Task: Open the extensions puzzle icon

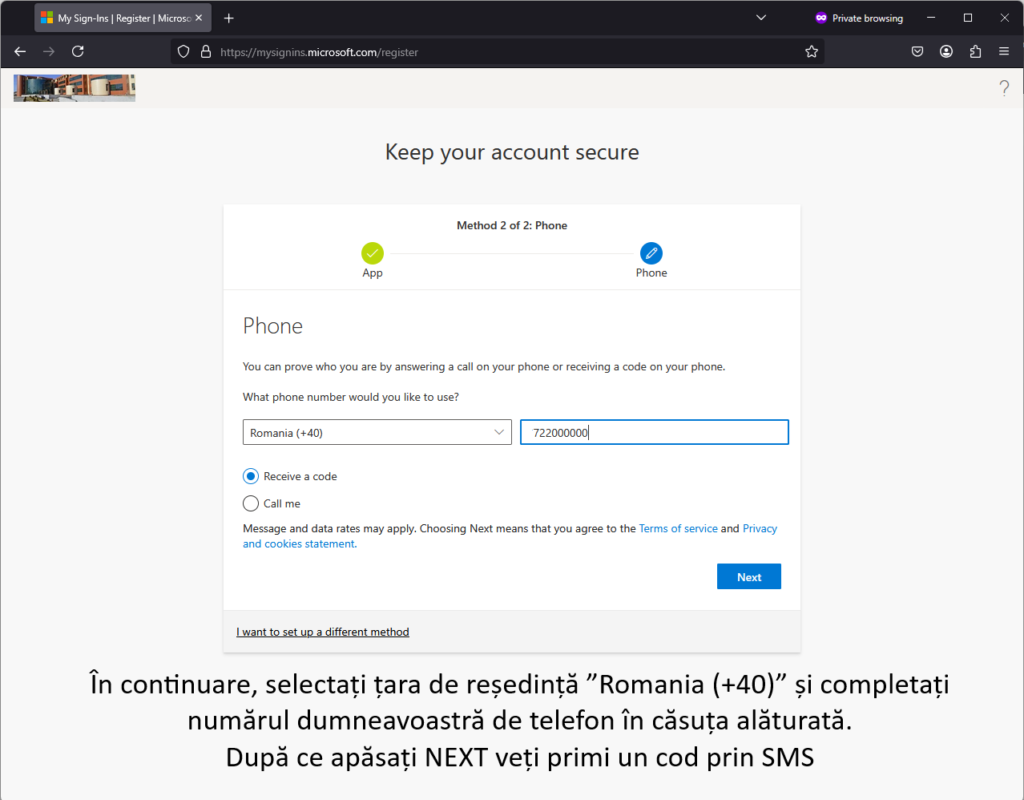Action: point(975,52)
